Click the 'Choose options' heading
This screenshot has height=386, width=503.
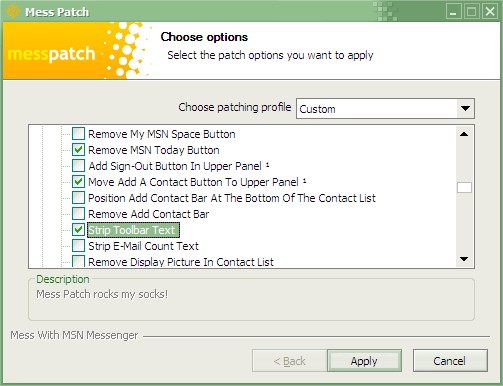[204, 37]
